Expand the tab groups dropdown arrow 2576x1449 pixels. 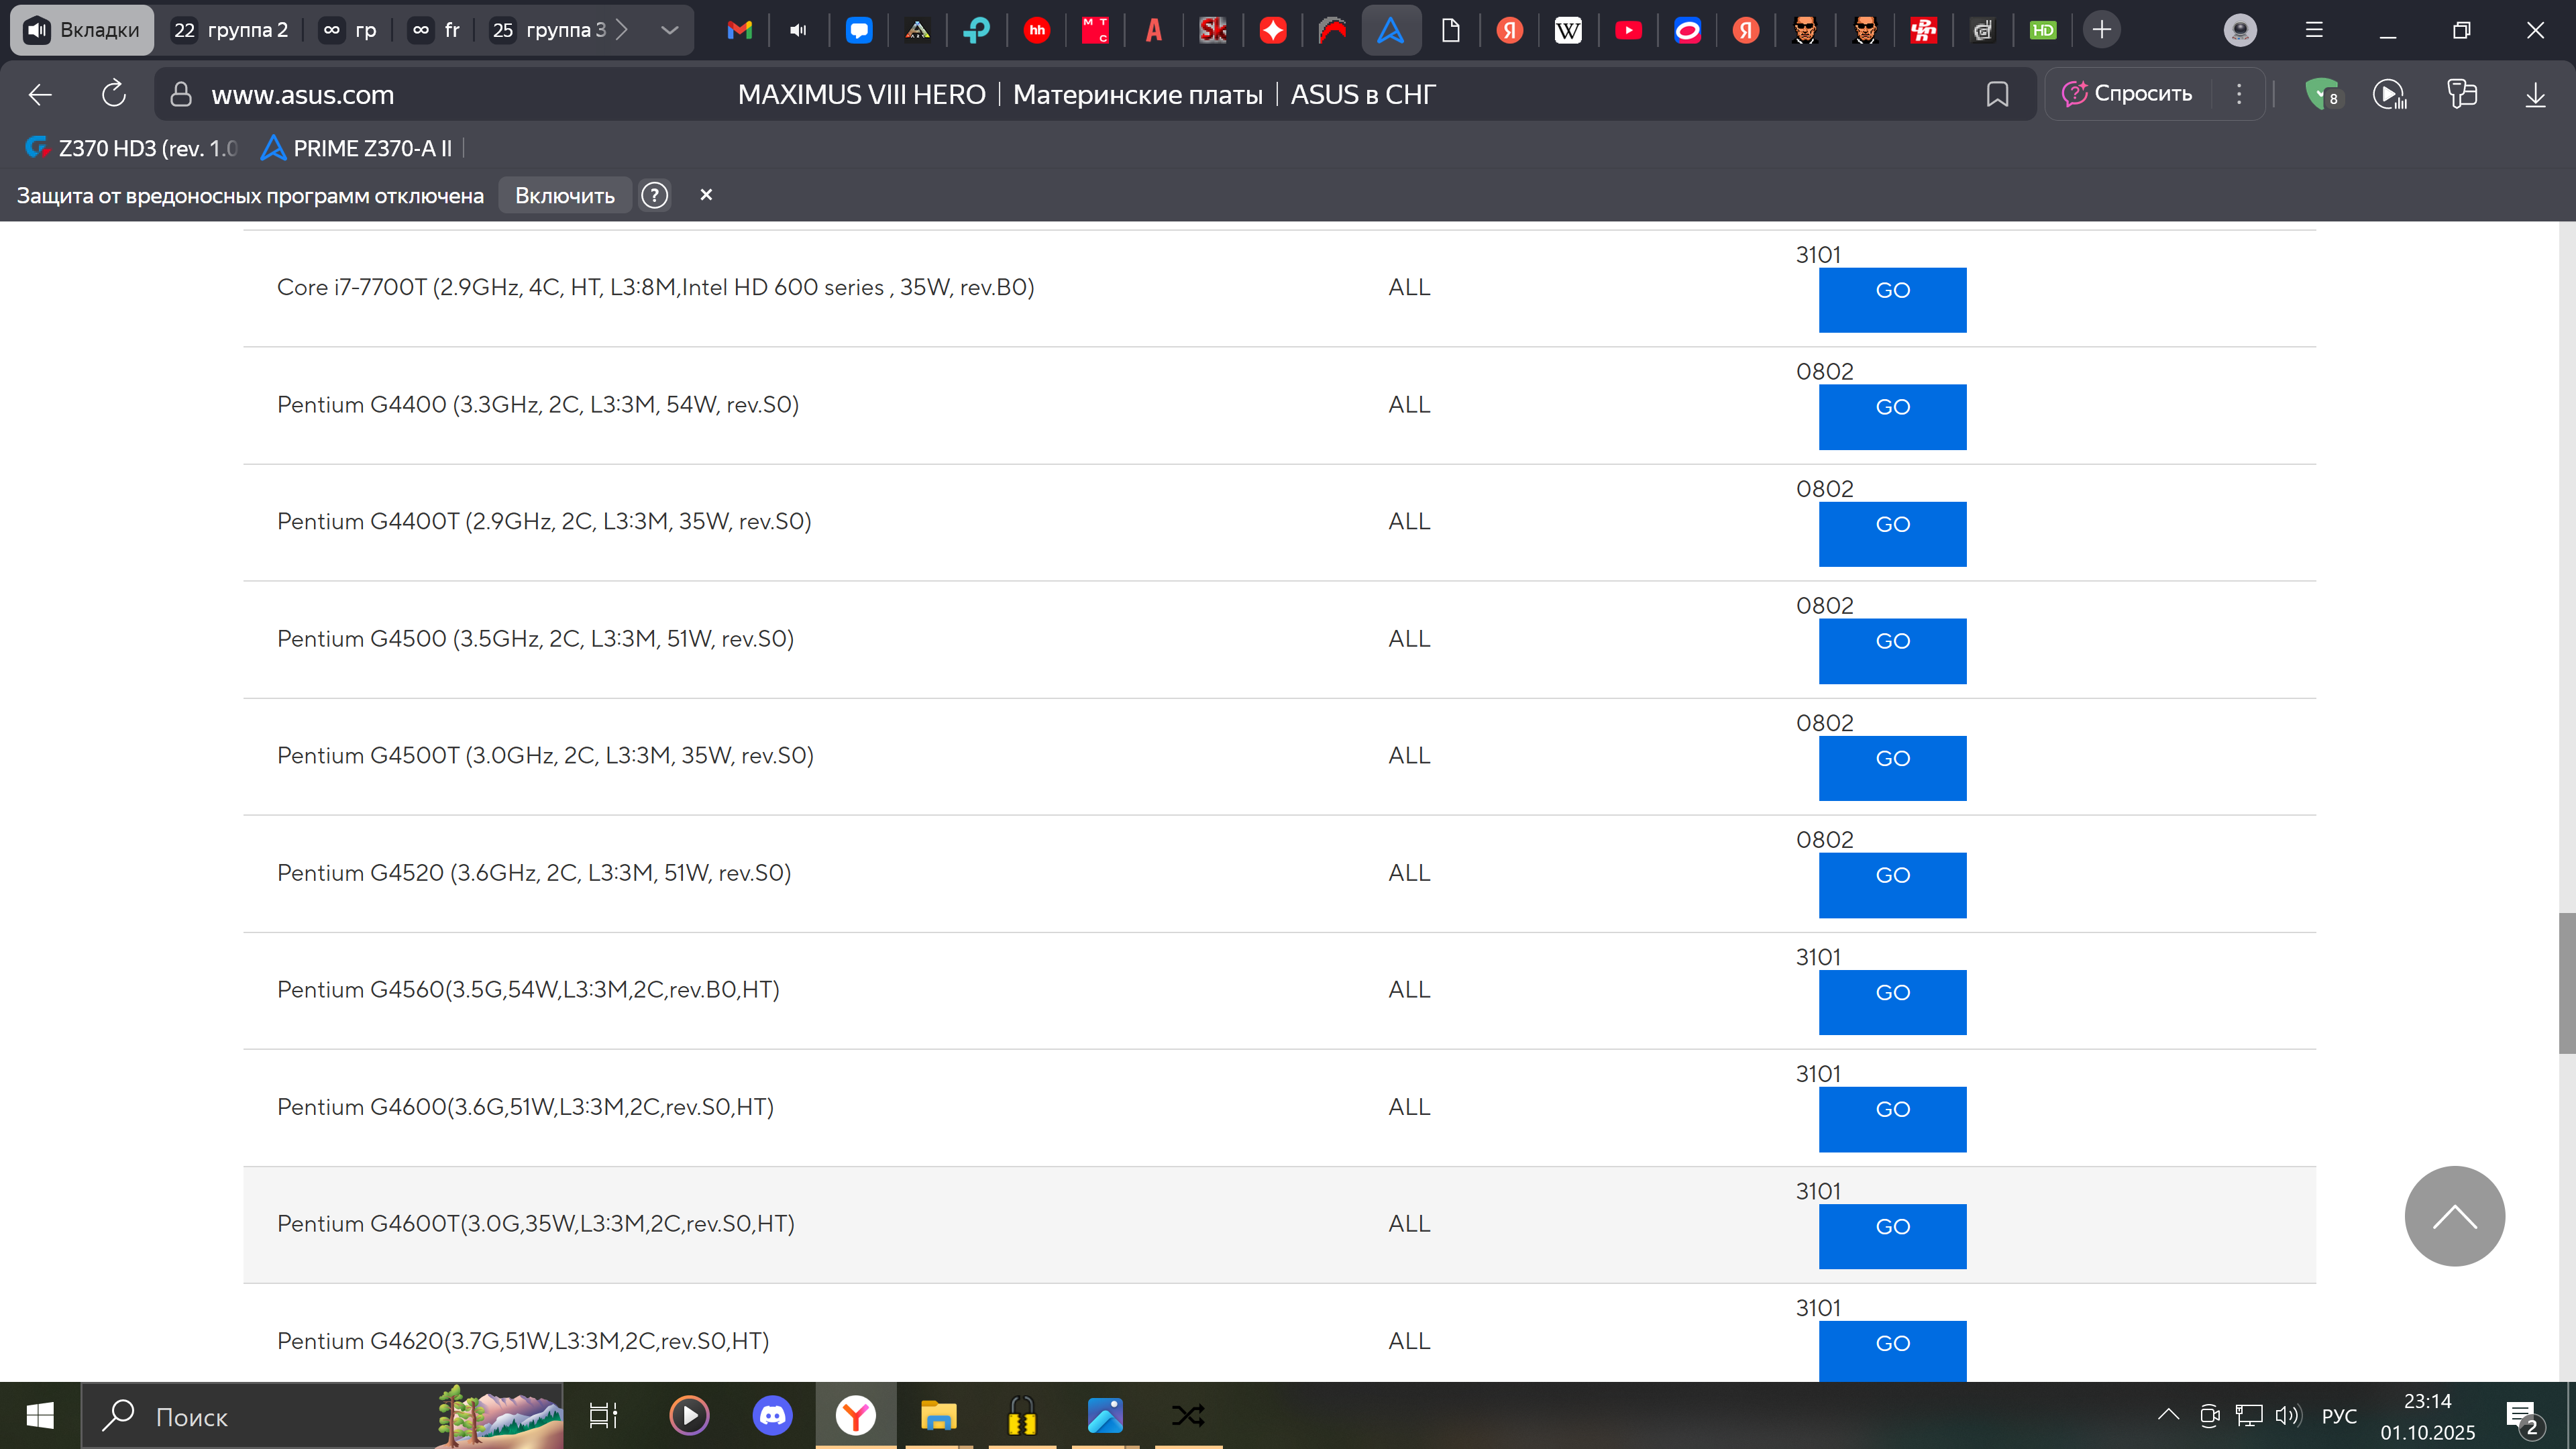pyautogui.click(x=669, y=30)
